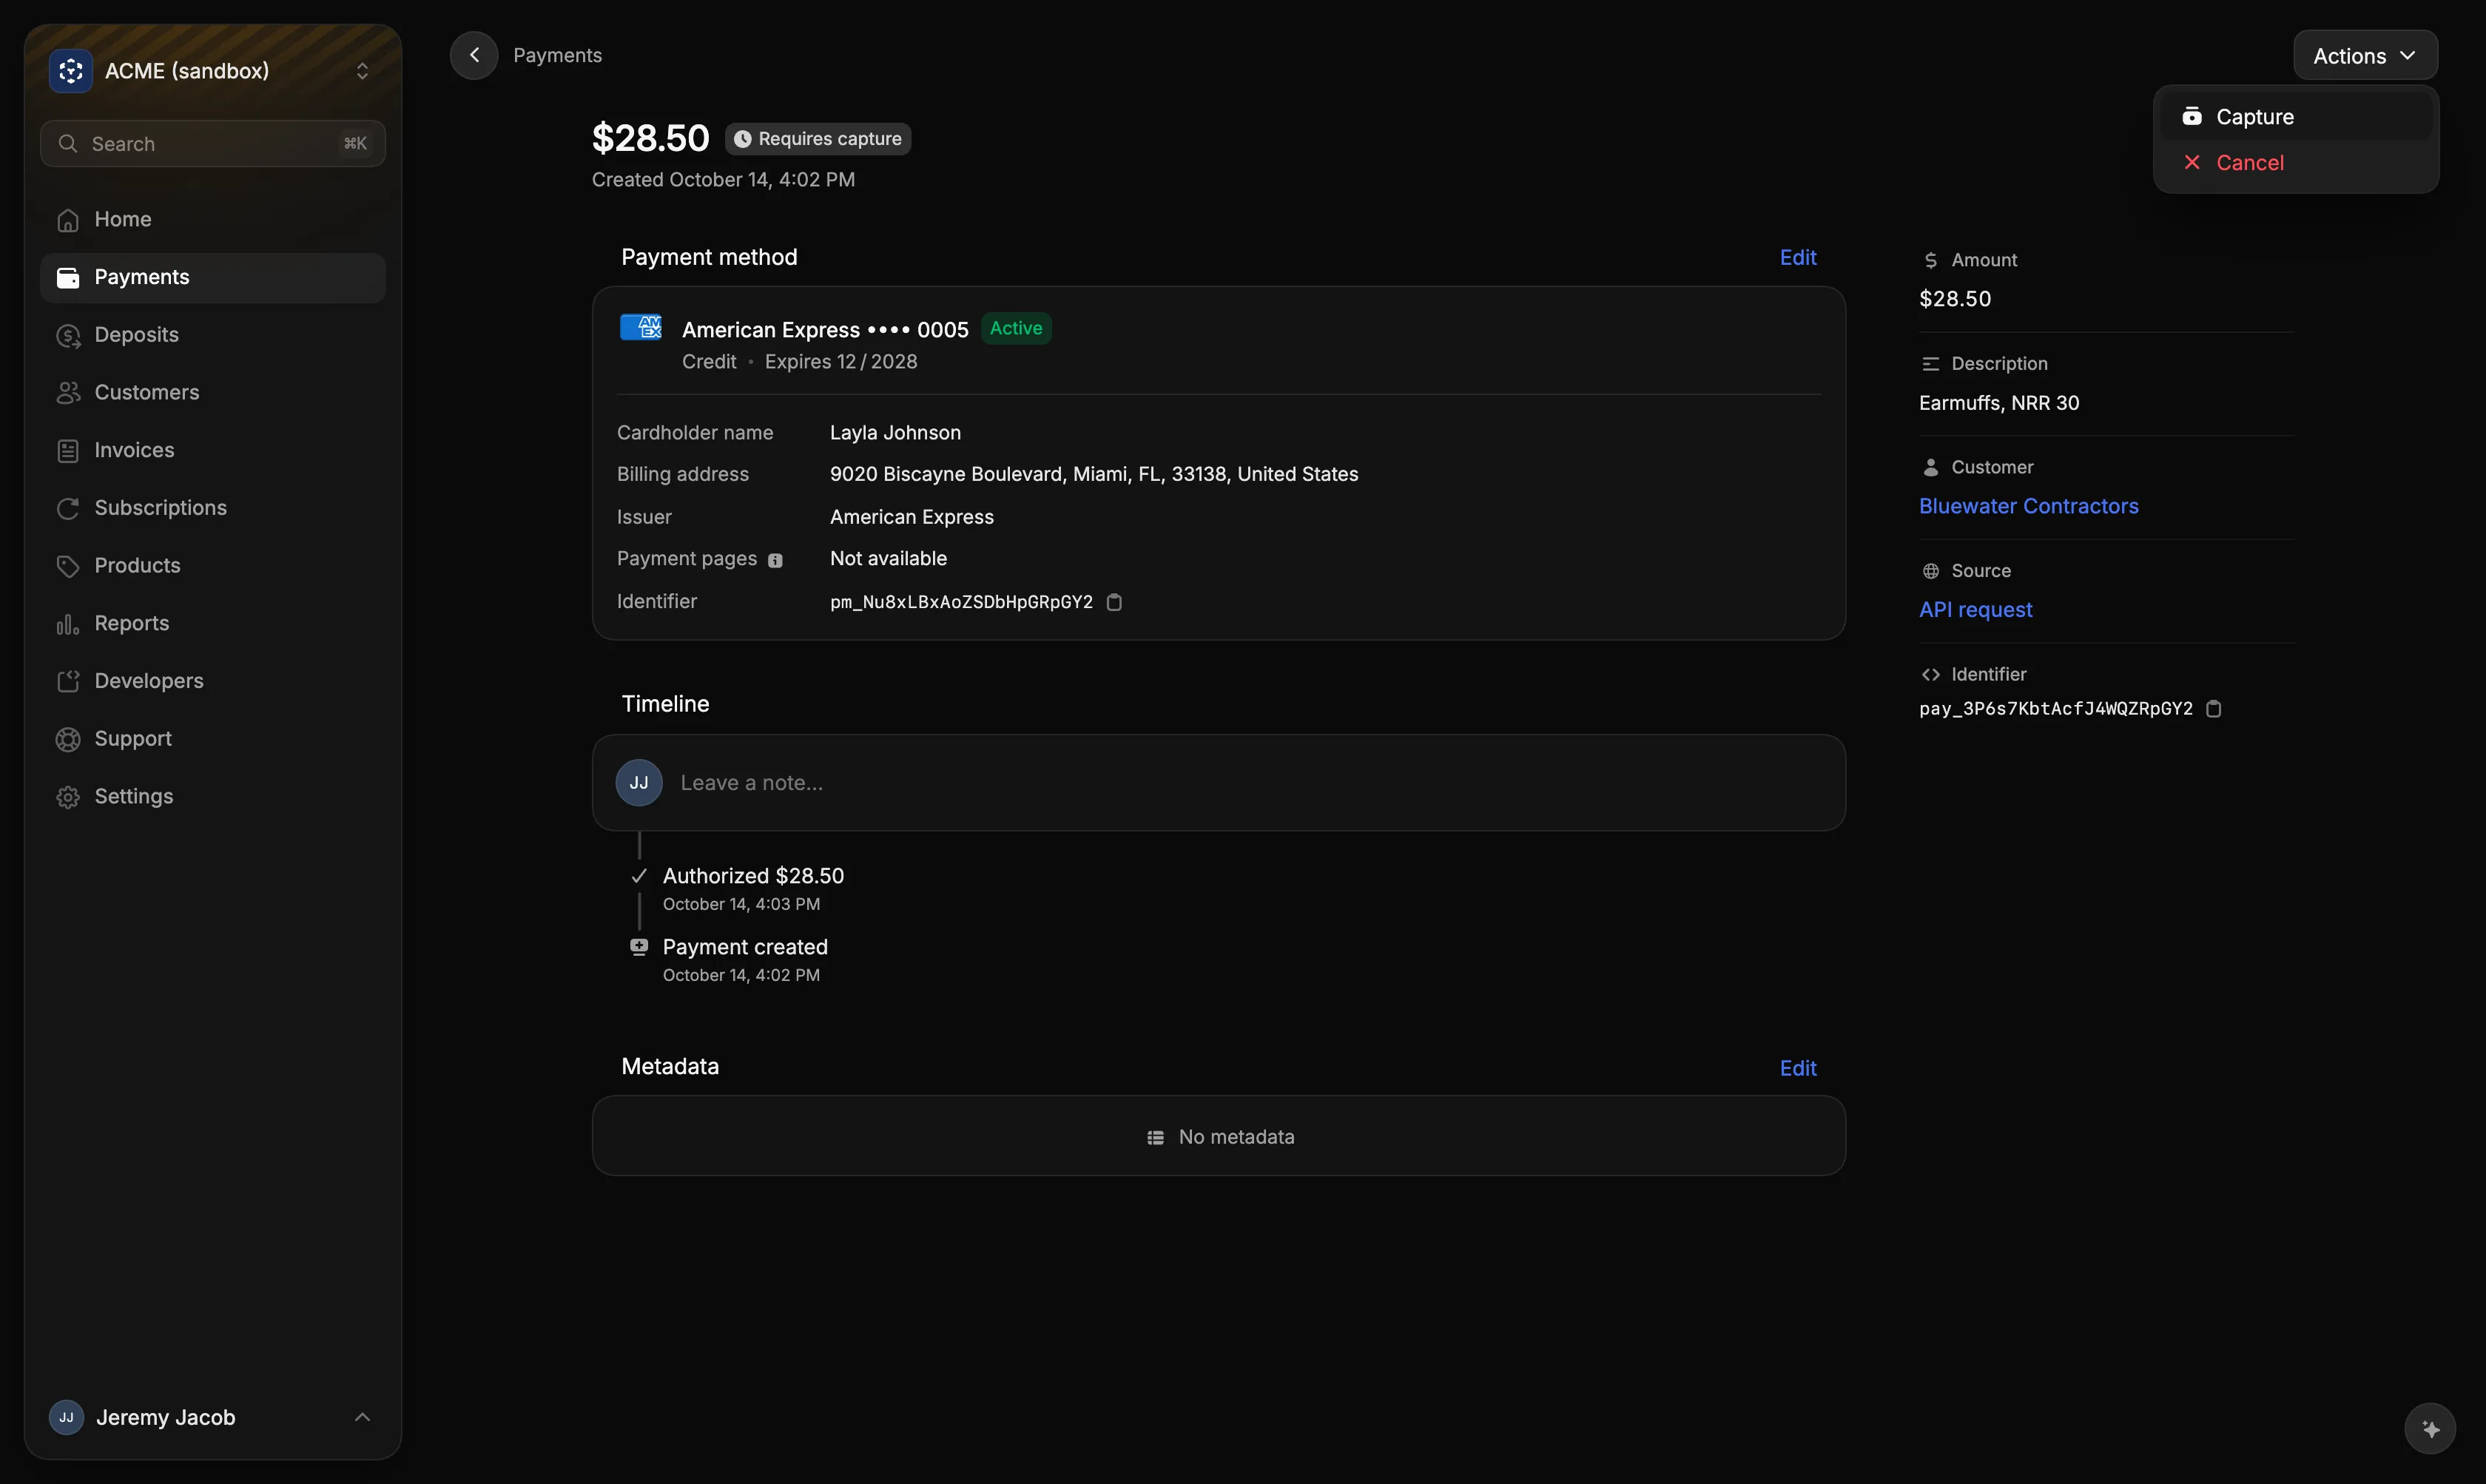Open the Actions dropdown
This screenshot has height=1484, width=2486.
click(2365, 56)
